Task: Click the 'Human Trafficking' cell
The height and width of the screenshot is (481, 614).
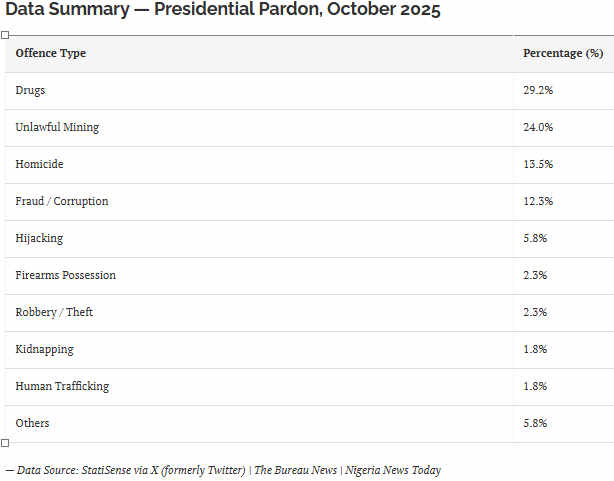Action: click(x=62, y=386)
